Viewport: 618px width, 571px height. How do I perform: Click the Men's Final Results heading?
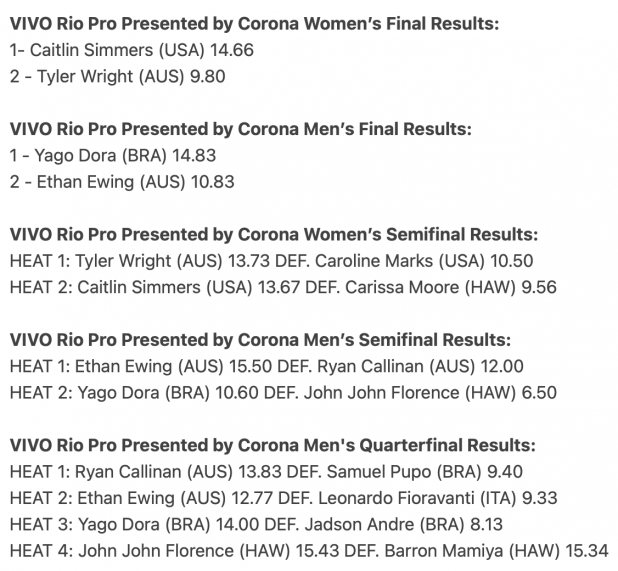click(x=240, y=129)
